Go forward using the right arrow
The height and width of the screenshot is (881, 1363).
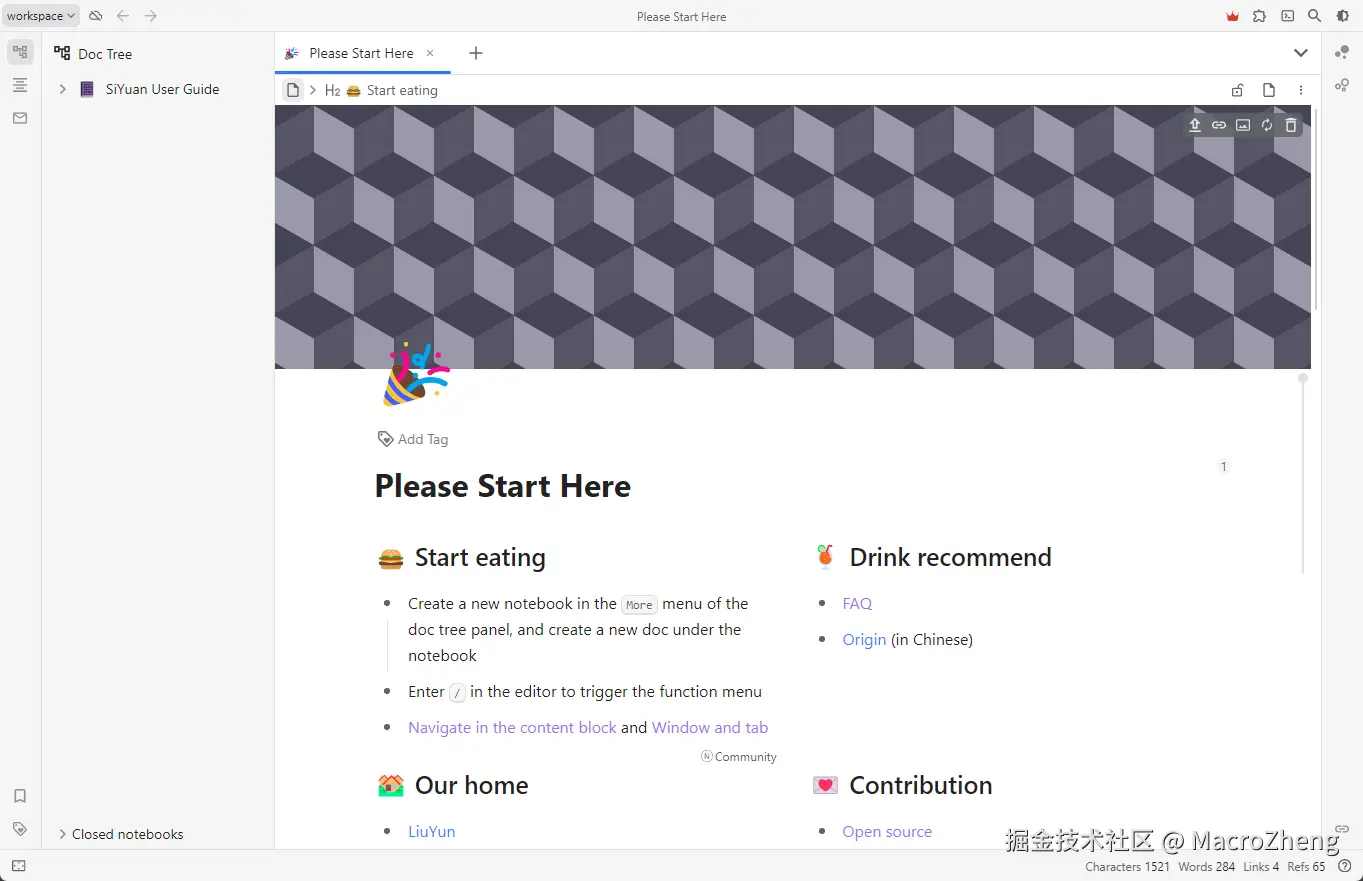[x=151, y=16]
